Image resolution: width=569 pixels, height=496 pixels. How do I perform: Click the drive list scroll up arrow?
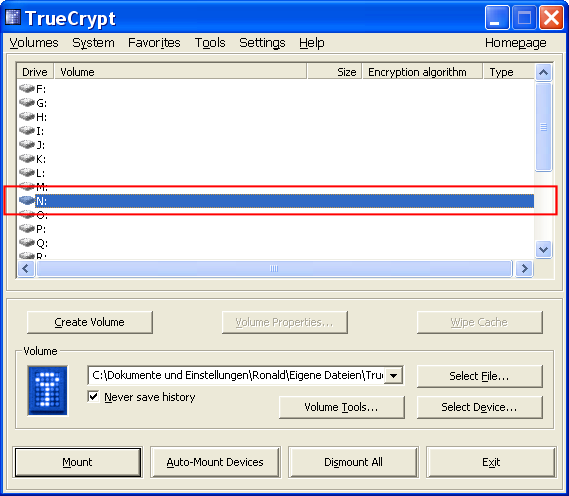[x=543, y=73]
